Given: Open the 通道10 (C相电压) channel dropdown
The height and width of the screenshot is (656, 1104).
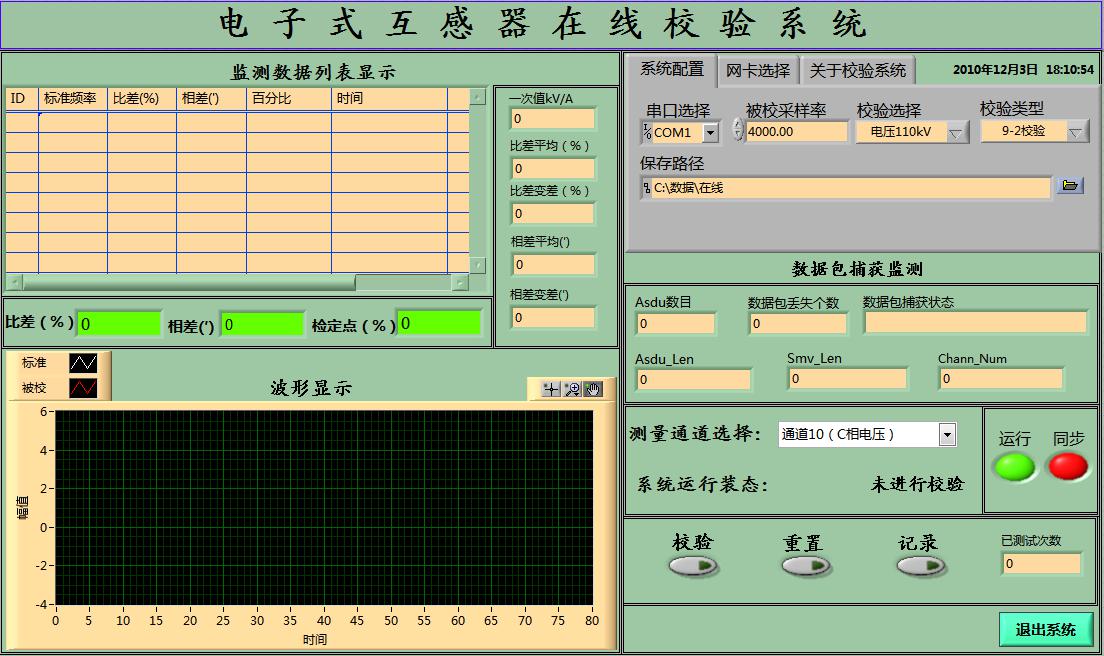Looking at the screenshot, I should [947, 435].
